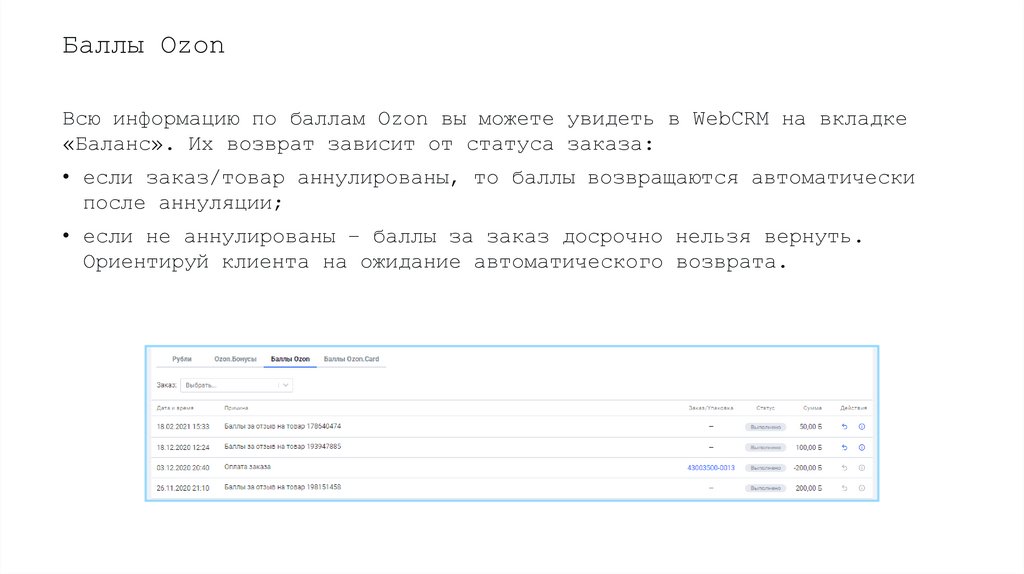The width and height of the screenshot is (1024, 574).
Task: Click the 'Заказ/Упаковка' column header
Action: point(711,408)
